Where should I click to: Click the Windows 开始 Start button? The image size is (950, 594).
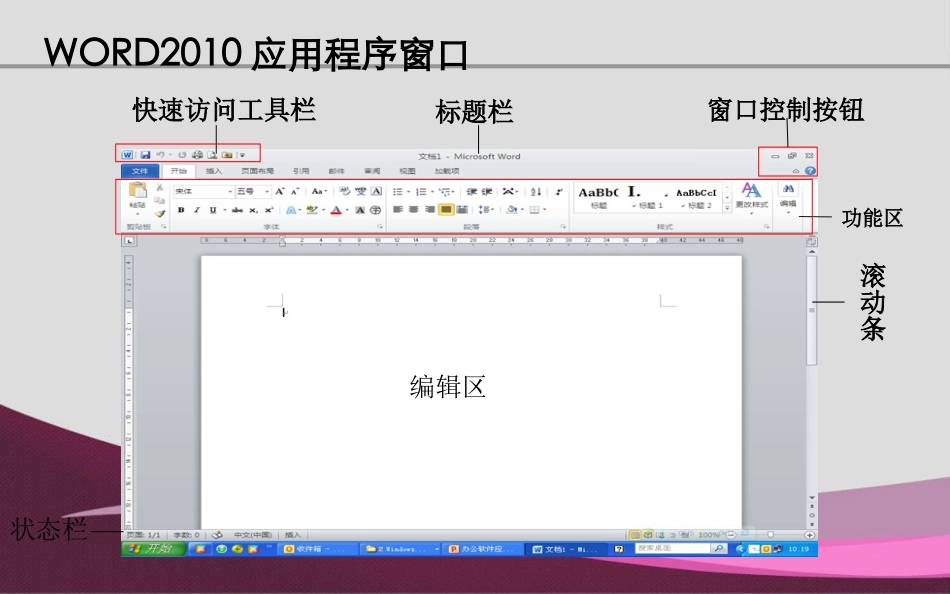click(x=153, y=549)
